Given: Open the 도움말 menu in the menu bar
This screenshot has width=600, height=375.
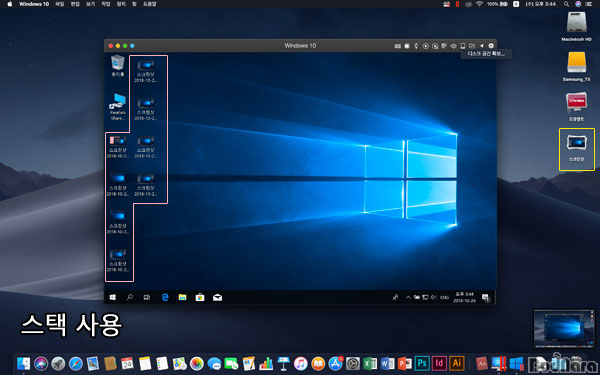Looking at the screenshot, I should pos(150,4).
